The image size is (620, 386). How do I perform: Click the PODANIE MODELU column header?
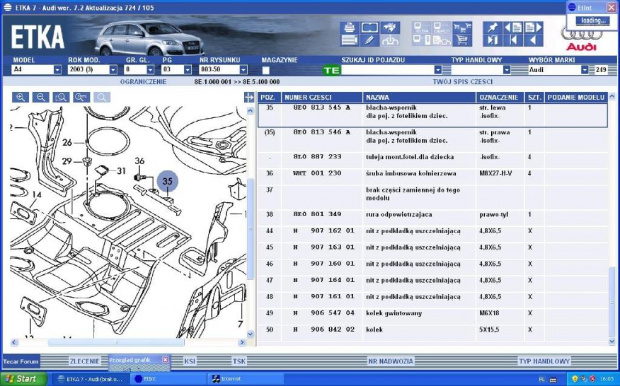tap(576, 97)
